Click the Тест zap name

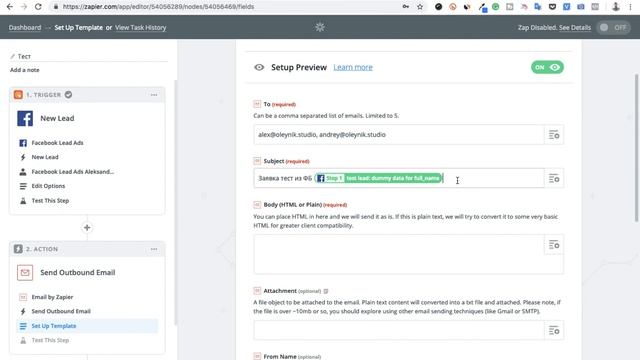click(24, 56)
